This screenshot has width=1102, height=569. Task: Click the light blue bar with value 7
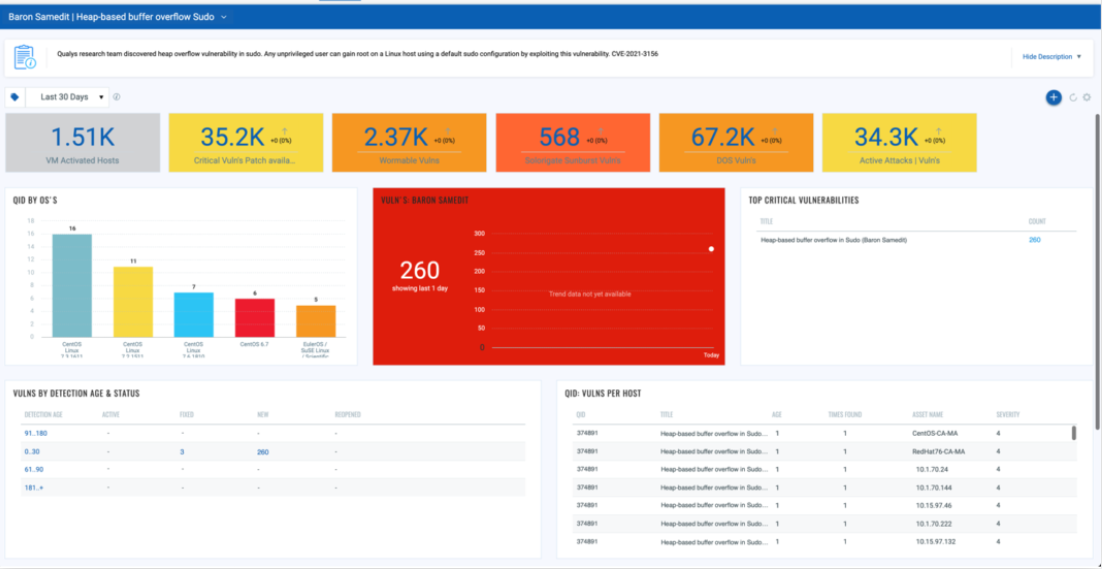coord(194,314)
